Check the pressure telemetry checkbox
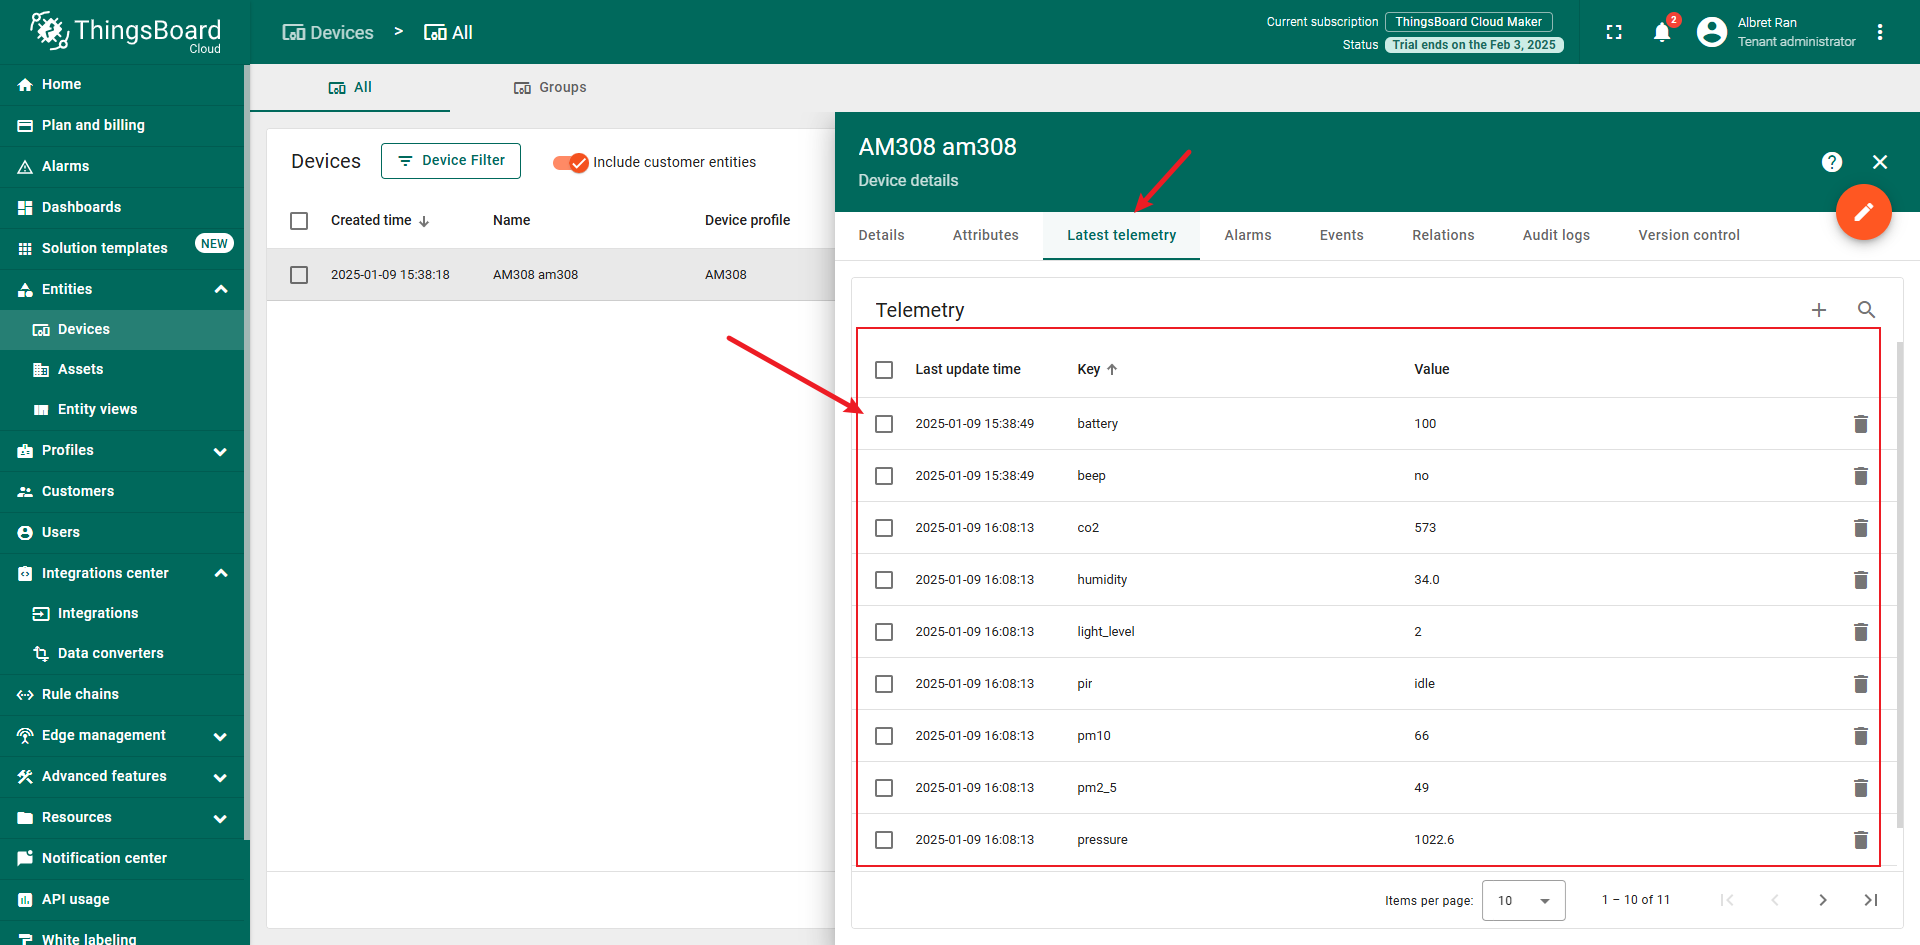1920x945 pixels. coord(884,840)
